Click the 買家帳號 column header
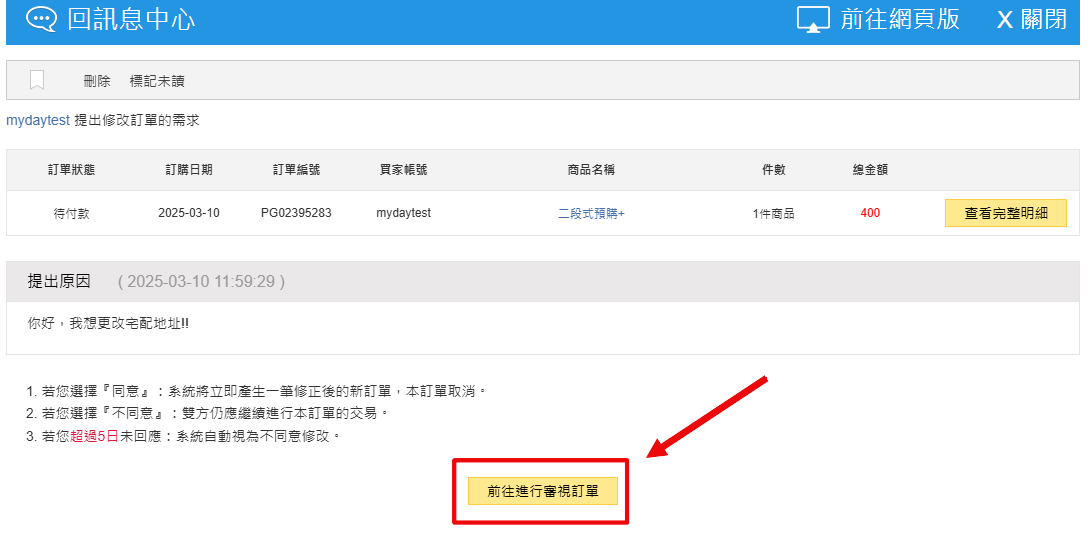The height and width of the screenshot is (538, 1090). [x=403, y=170]
